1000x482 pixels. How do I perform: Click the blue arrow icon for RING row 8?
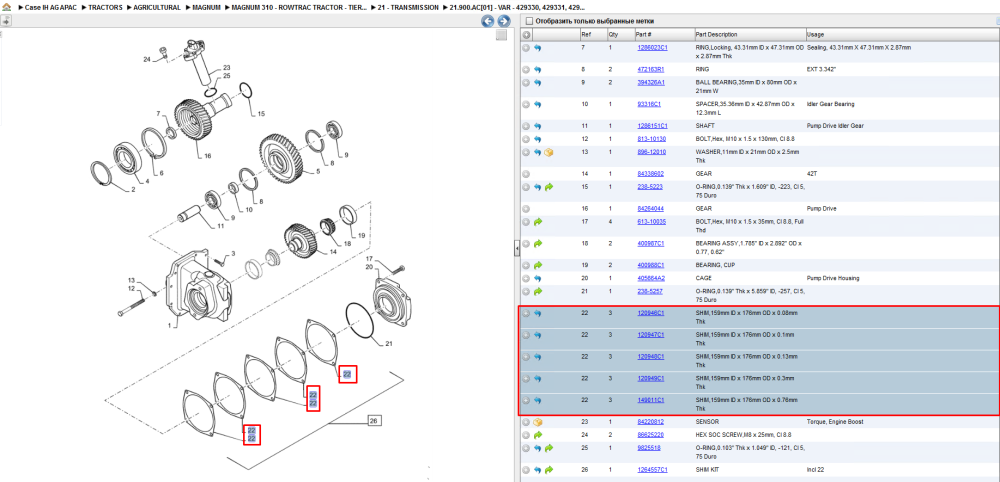tap(537, 69)
